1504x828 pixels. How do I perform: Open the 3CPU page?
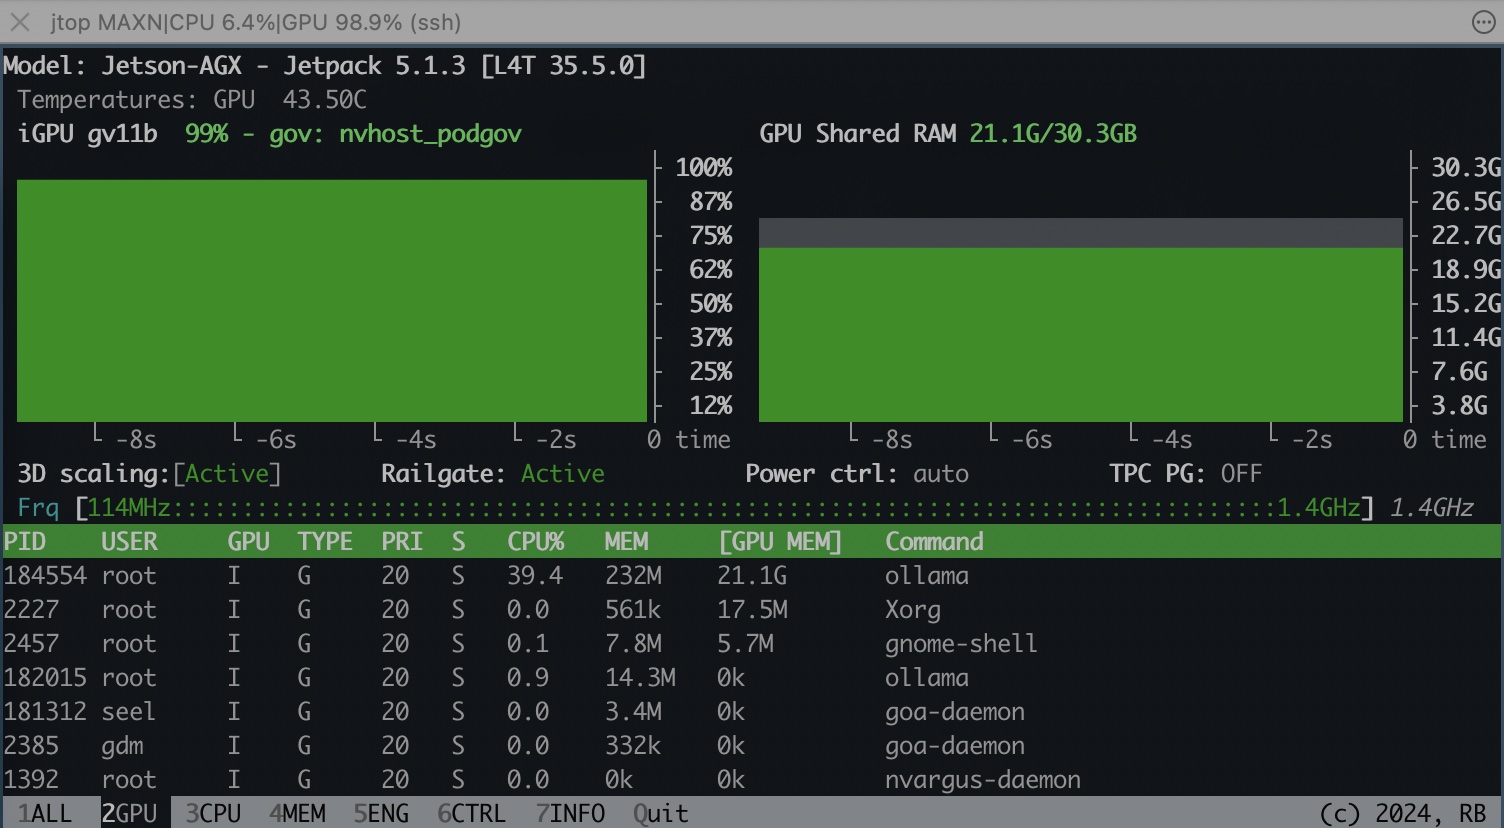[x=213, y=813]
